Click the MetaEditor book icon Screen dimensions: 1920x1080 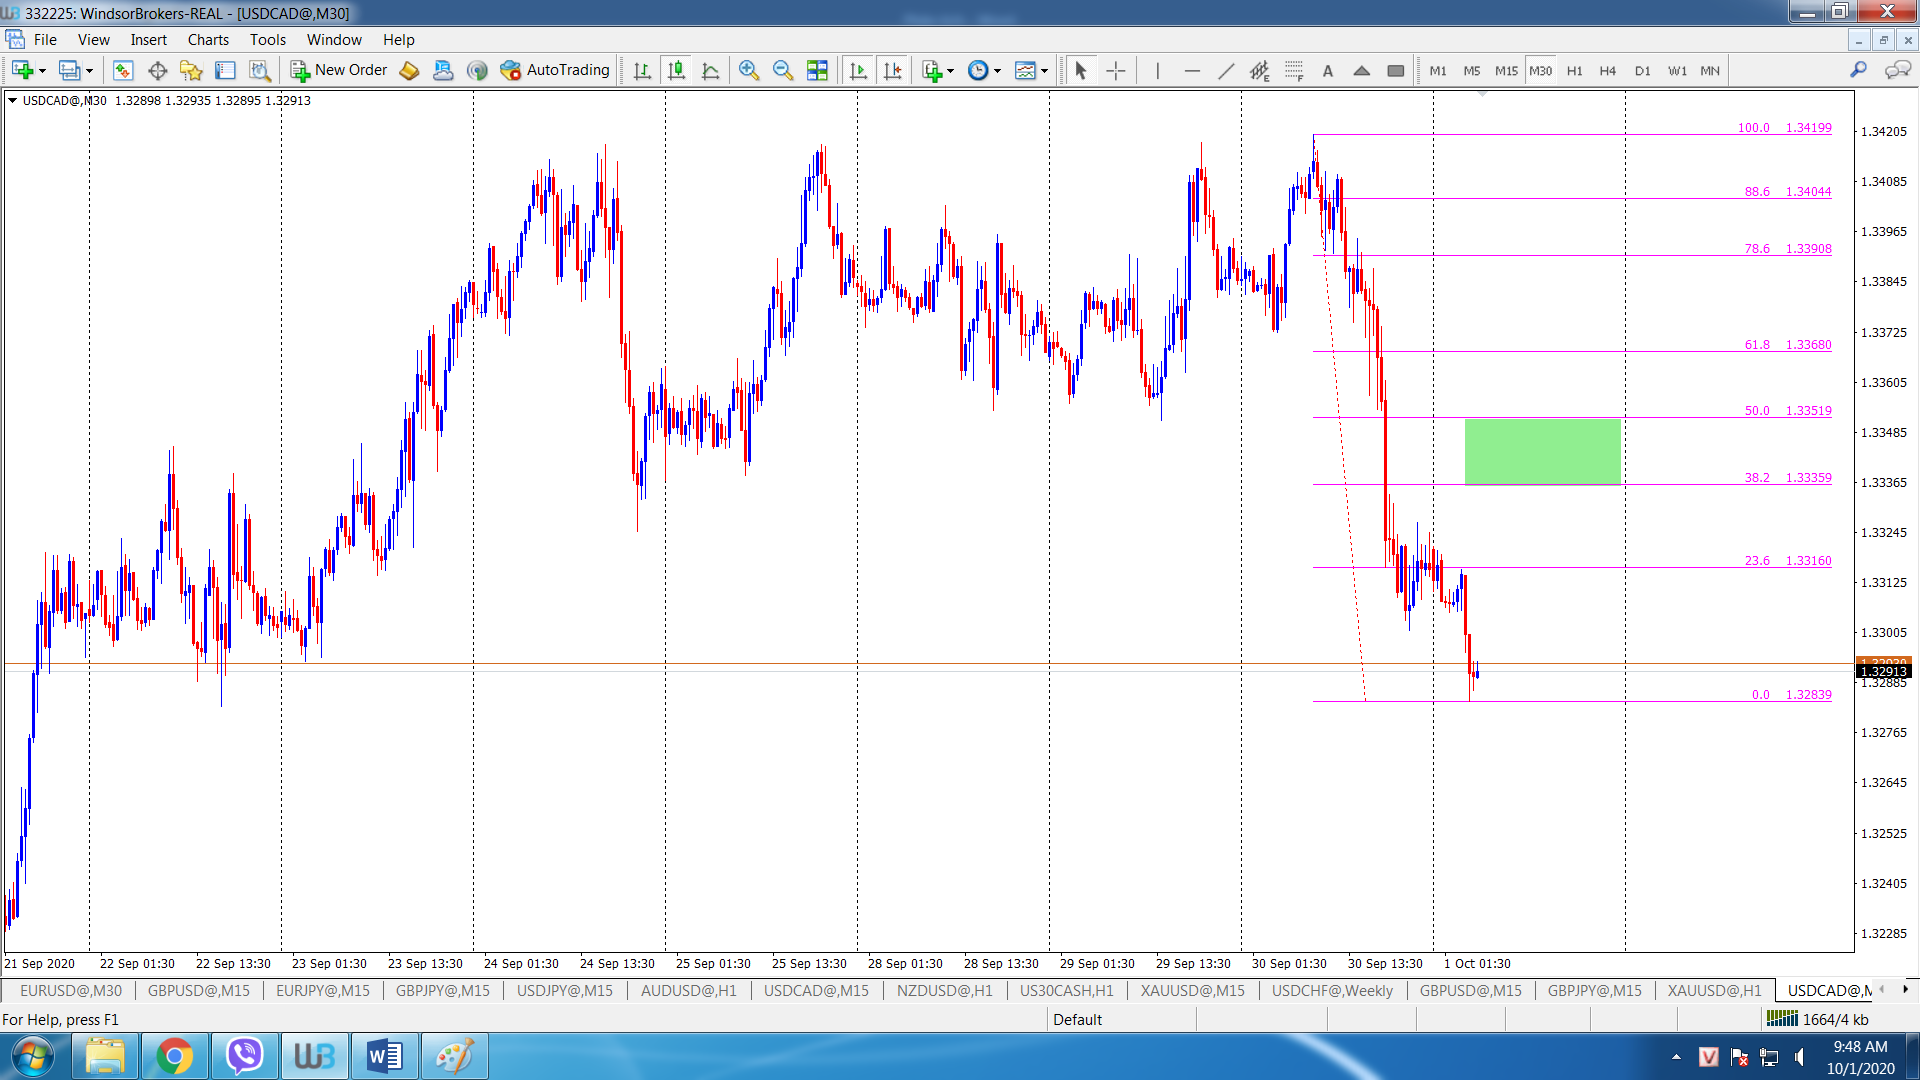[409, 70]
